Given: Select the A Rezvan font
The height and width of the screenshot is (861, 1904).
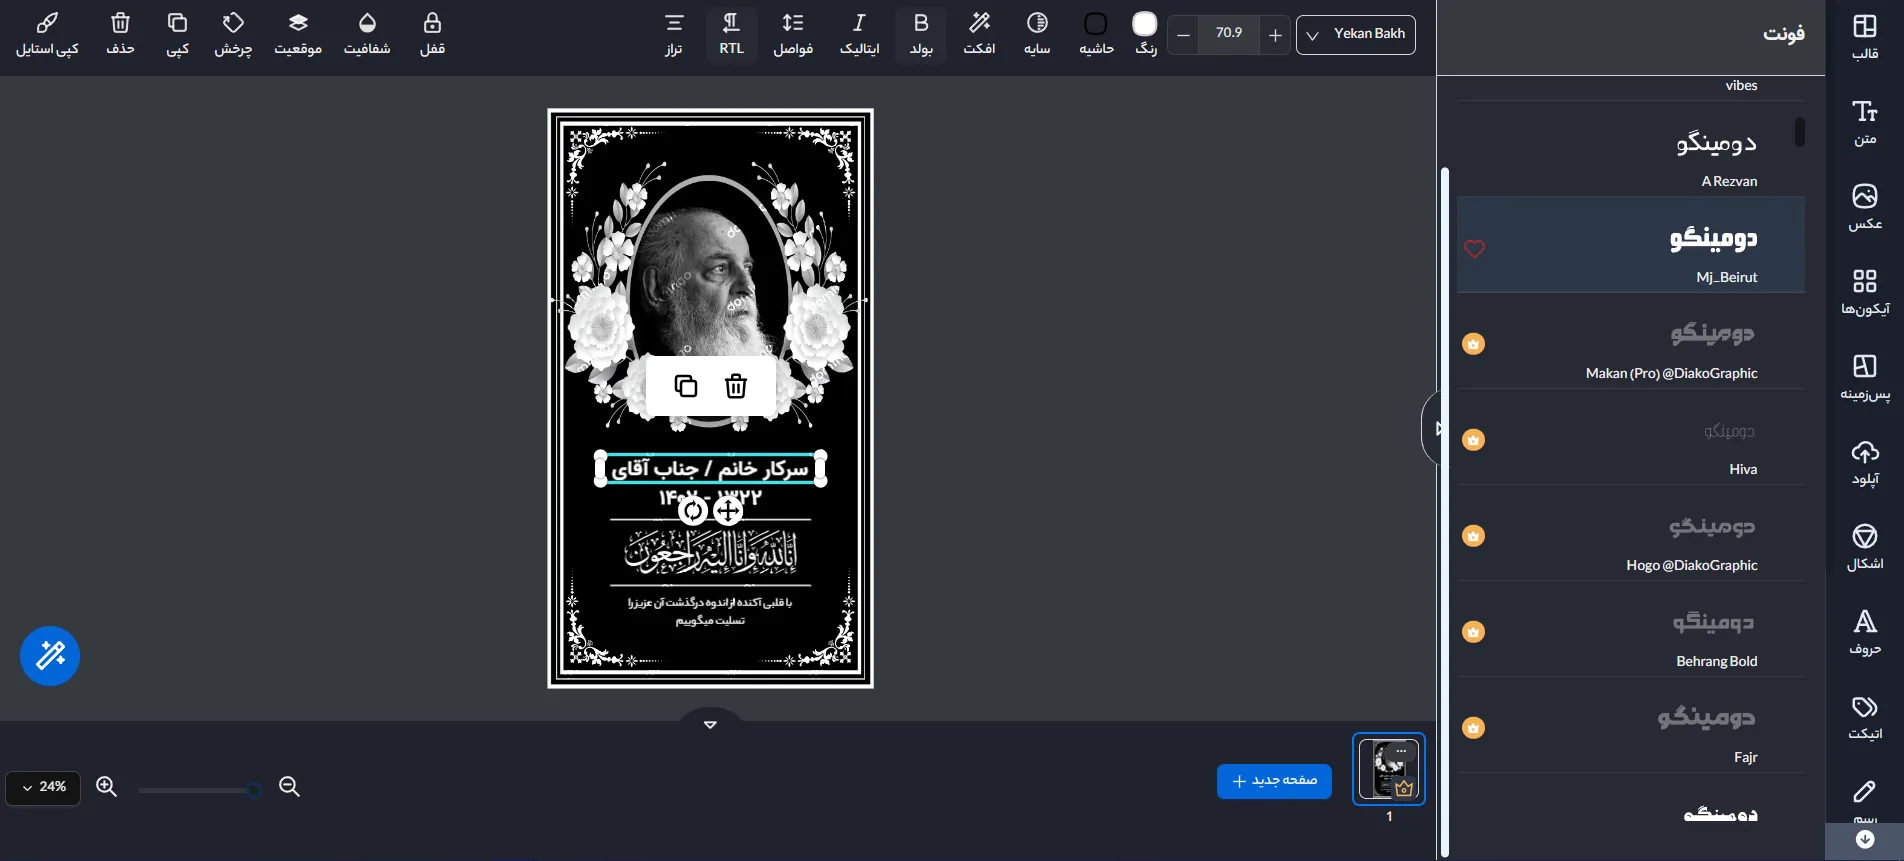Looking at the screenshot, I should (x=1631, y=149).
